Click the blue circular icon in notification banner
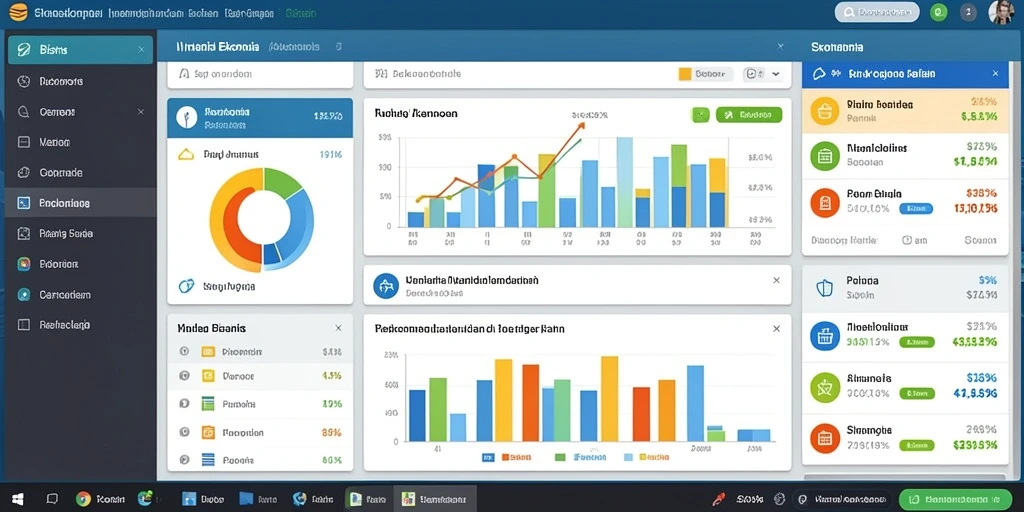This screenshot has width=1024, height=512. tap(386, 286)
